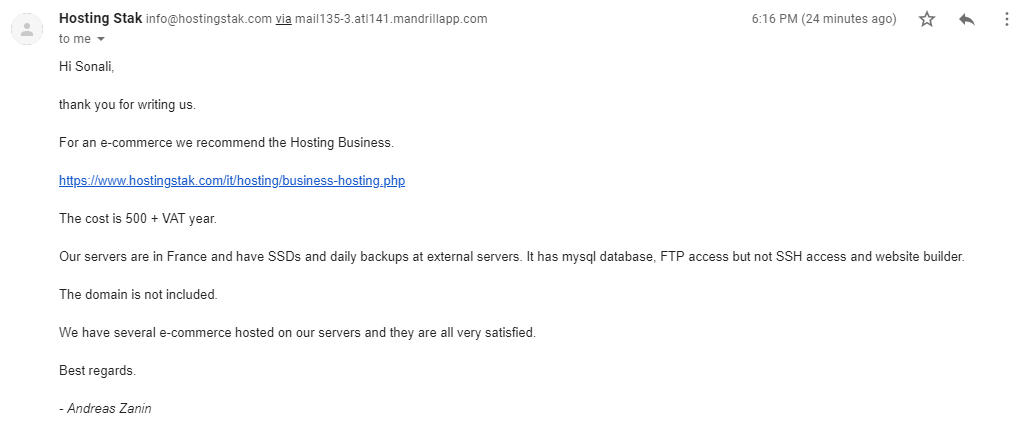This screenshot has width=1031, height=429.
Task: Click the 'thank you for writing us.' line
Action: click(x=128, y=105)
